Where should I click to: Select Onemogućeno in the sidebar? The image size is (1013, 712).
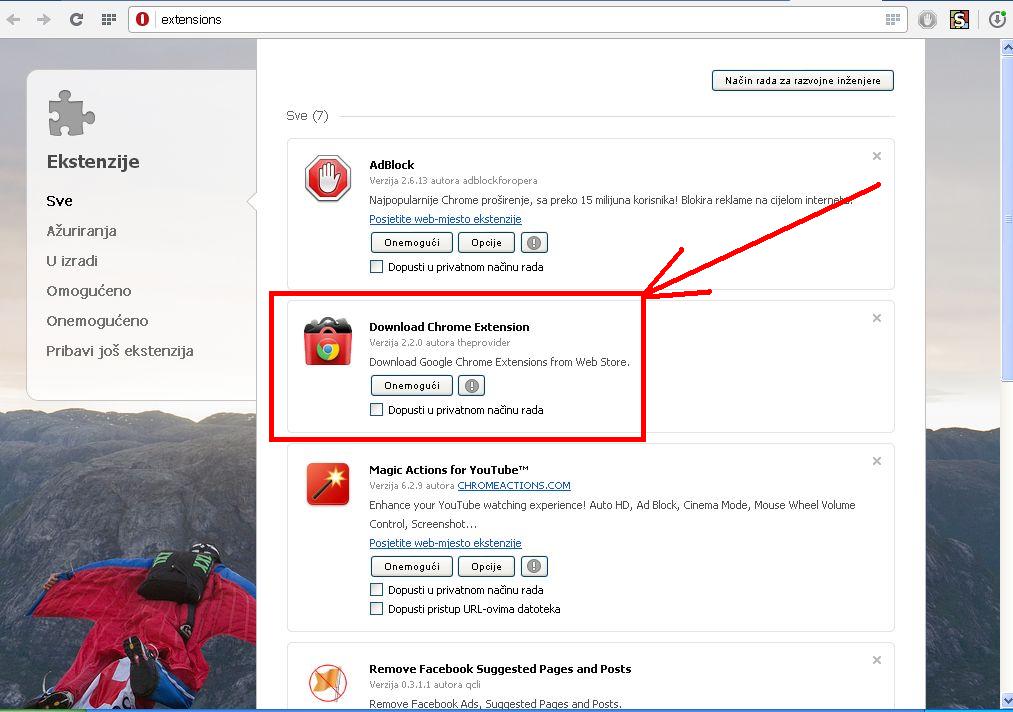coord(97,320)
